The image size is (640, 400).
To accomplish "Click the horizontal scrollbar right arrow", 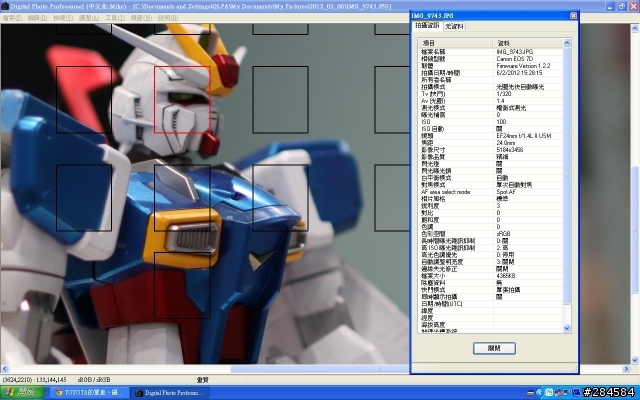I will pyautogui.click(x=626, y=369).
